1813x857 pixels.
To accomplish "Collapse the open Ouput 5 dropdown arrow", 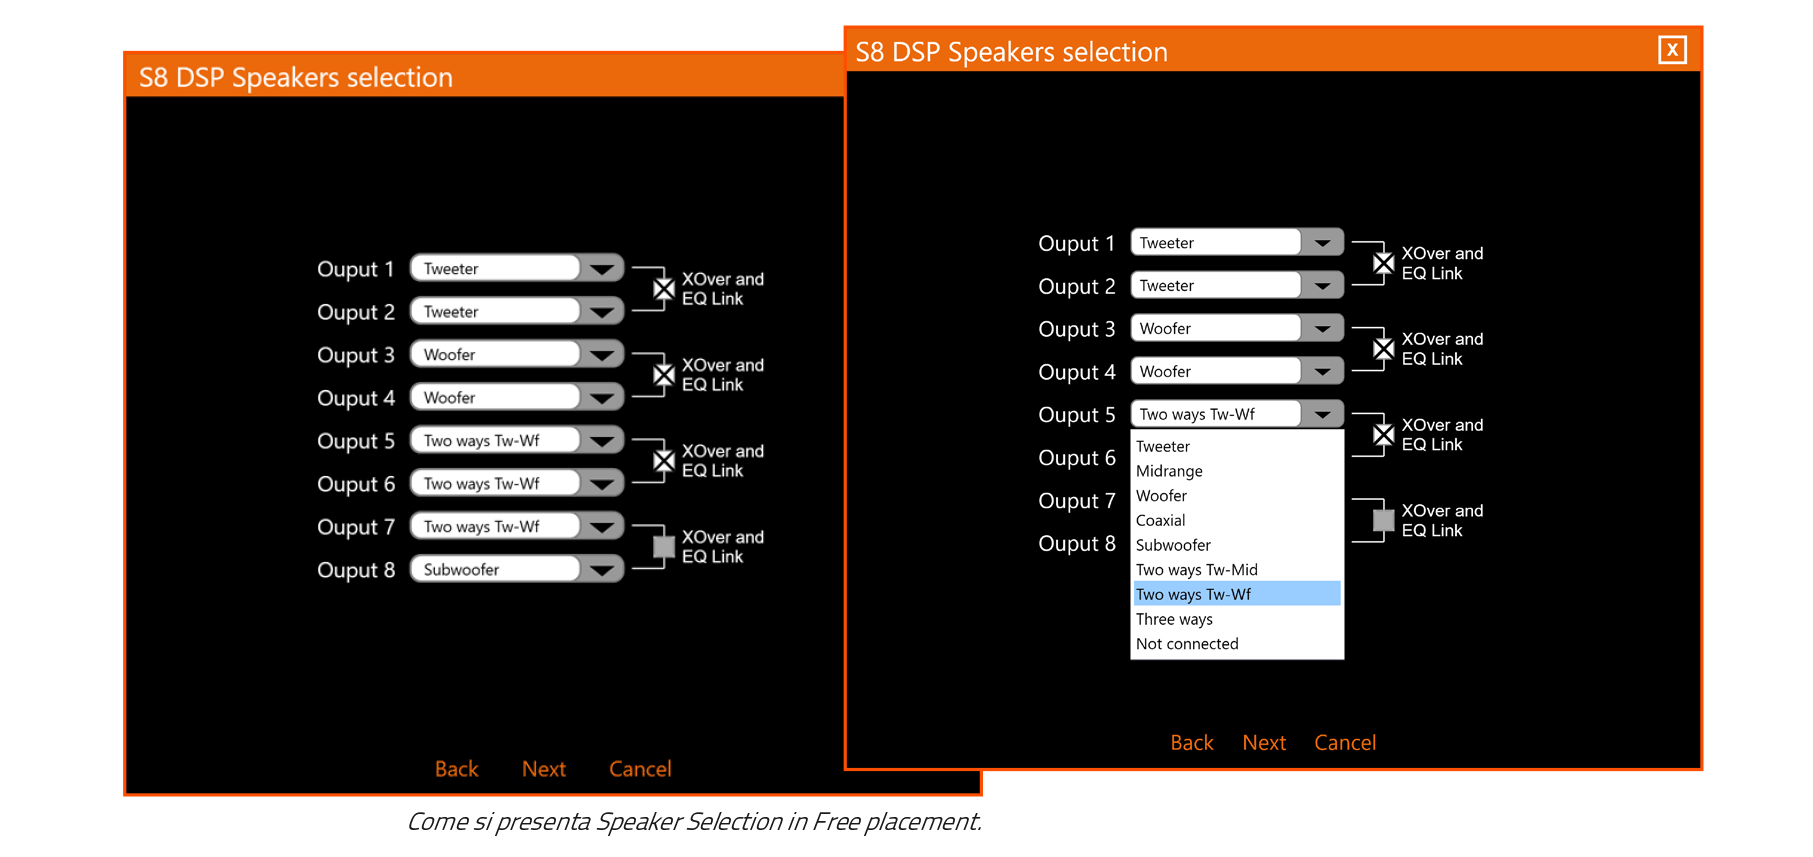I will tap(1322, 415).
